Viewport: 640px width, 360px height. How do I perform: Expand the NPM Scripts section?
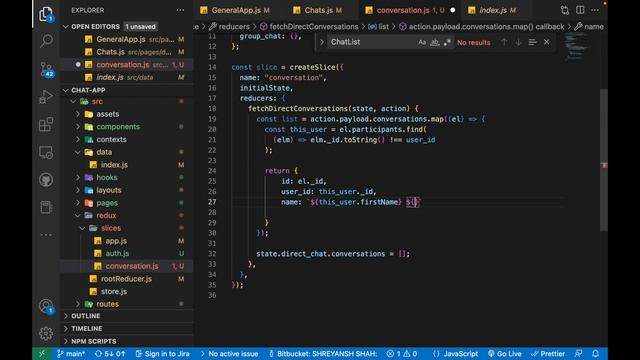[127, 341]
